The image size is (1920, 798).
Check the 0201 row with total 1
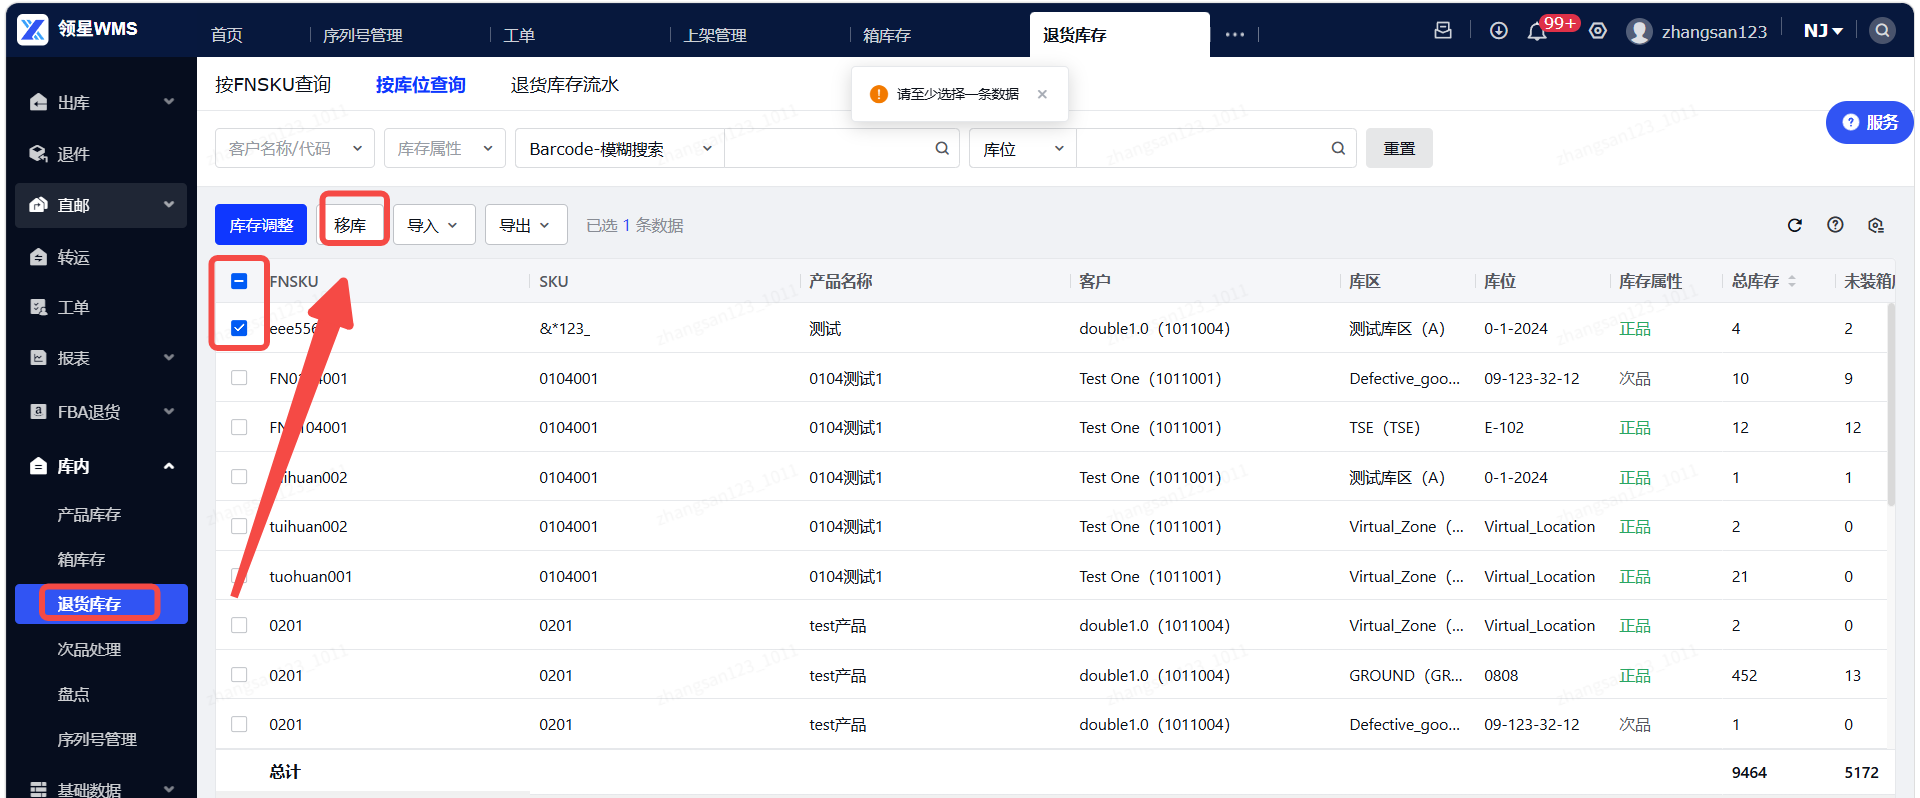[239, 724]
